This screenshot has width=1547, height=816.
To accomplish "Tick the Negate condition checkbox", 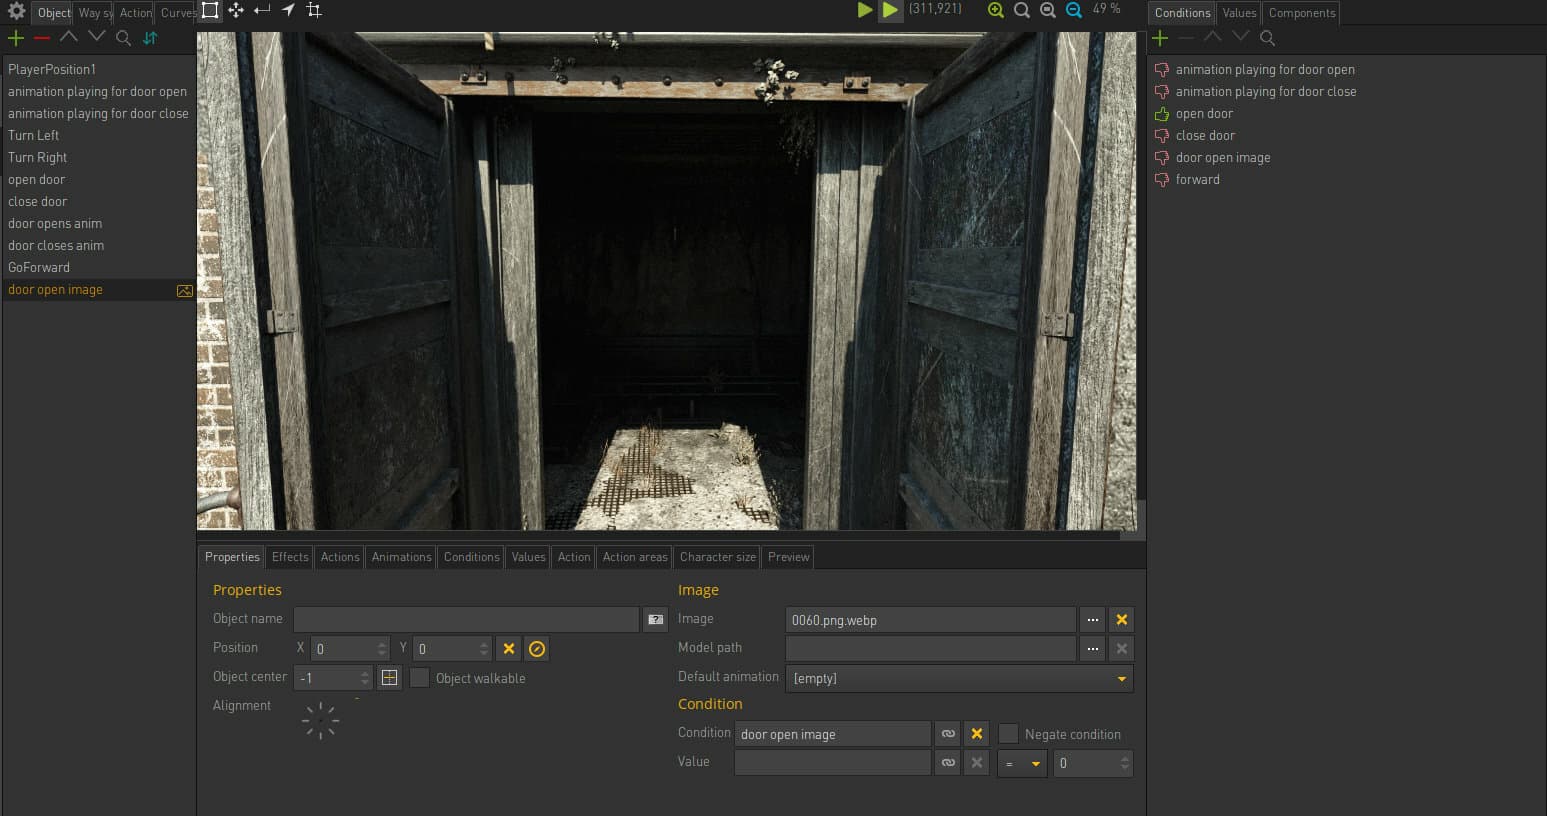I will [1009, 734].
